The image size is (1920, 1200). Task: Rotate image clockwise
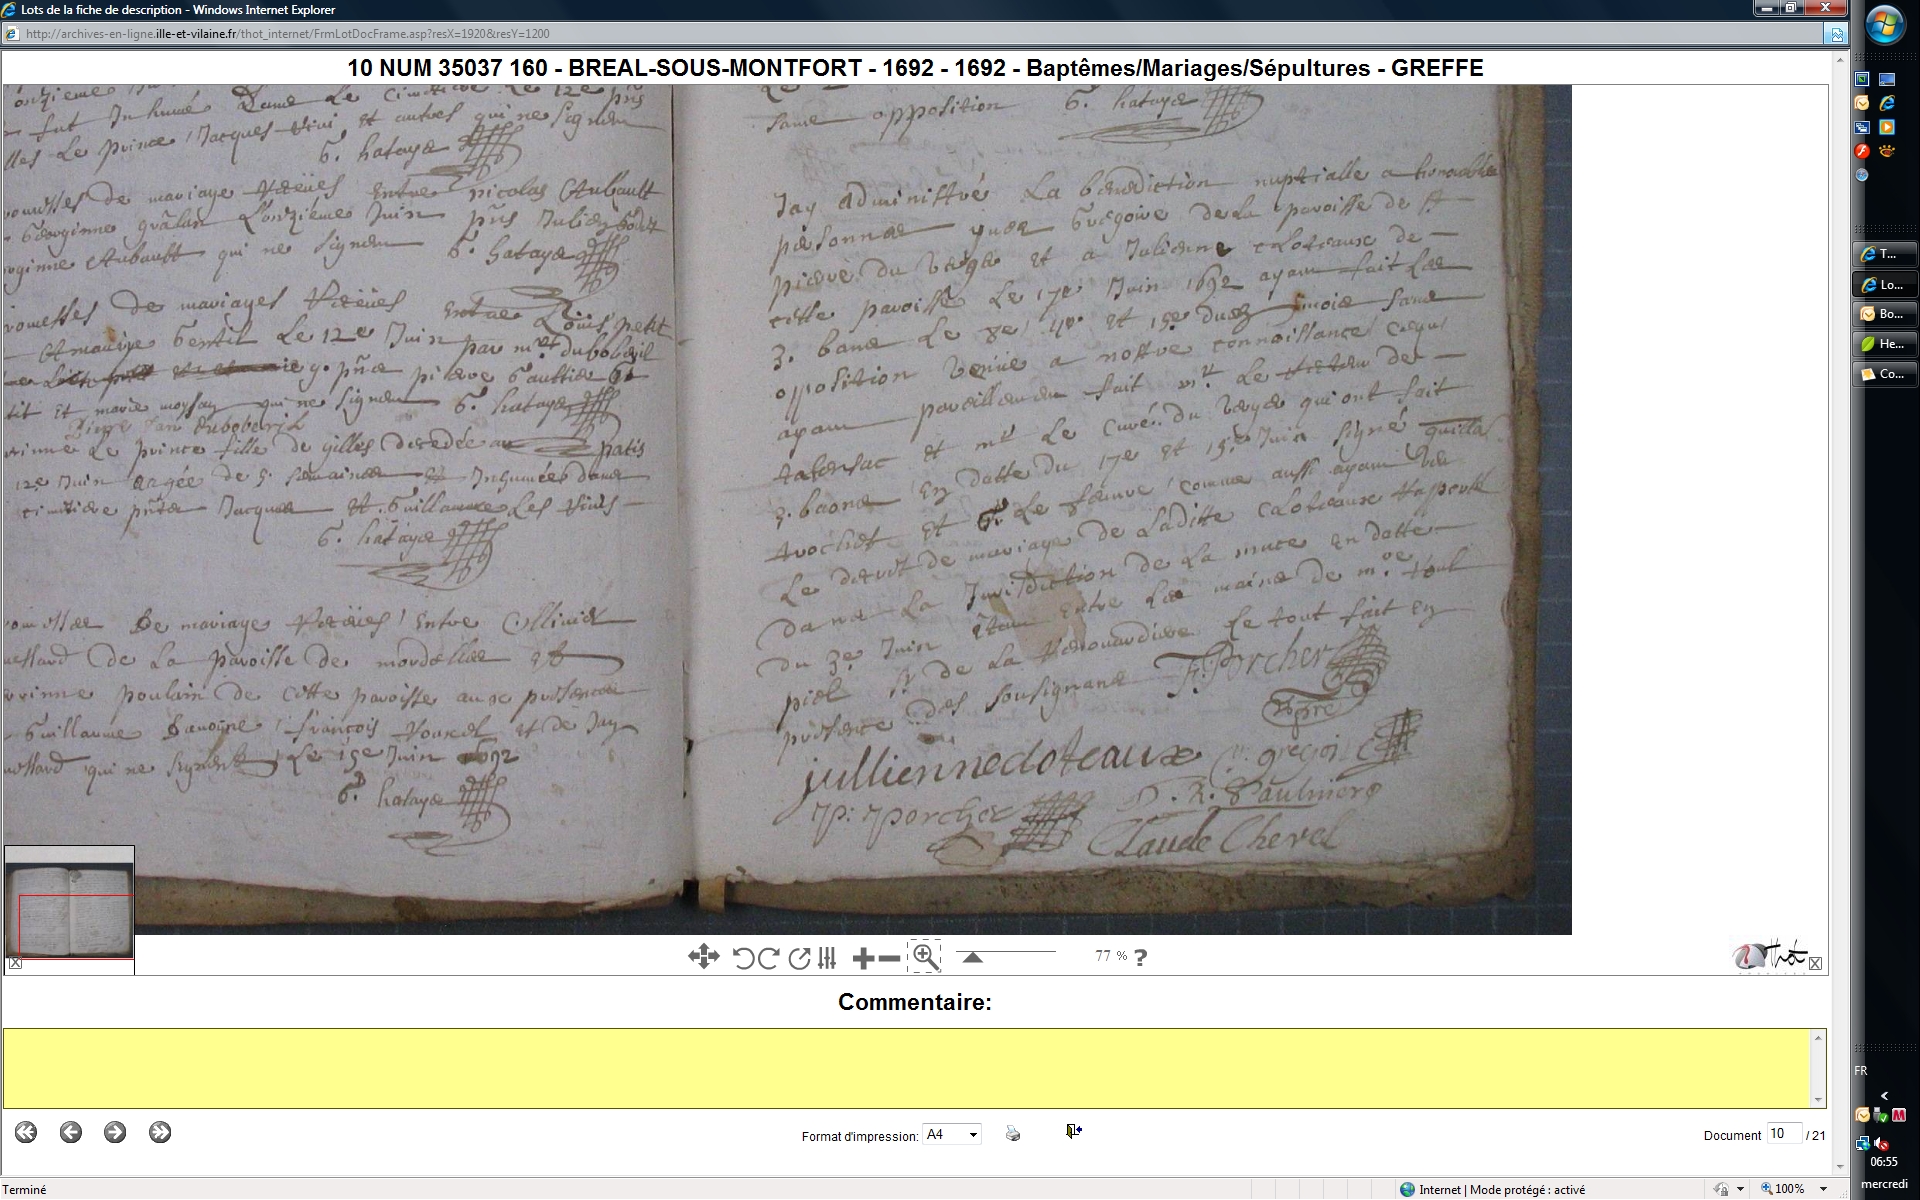coord(768,958)
